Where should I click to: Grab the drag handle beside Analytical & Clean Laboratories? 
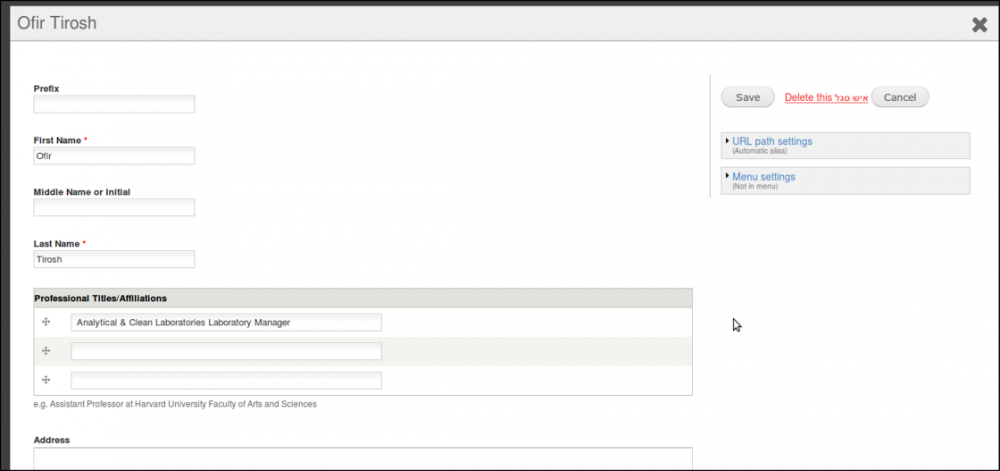[46, 322]
